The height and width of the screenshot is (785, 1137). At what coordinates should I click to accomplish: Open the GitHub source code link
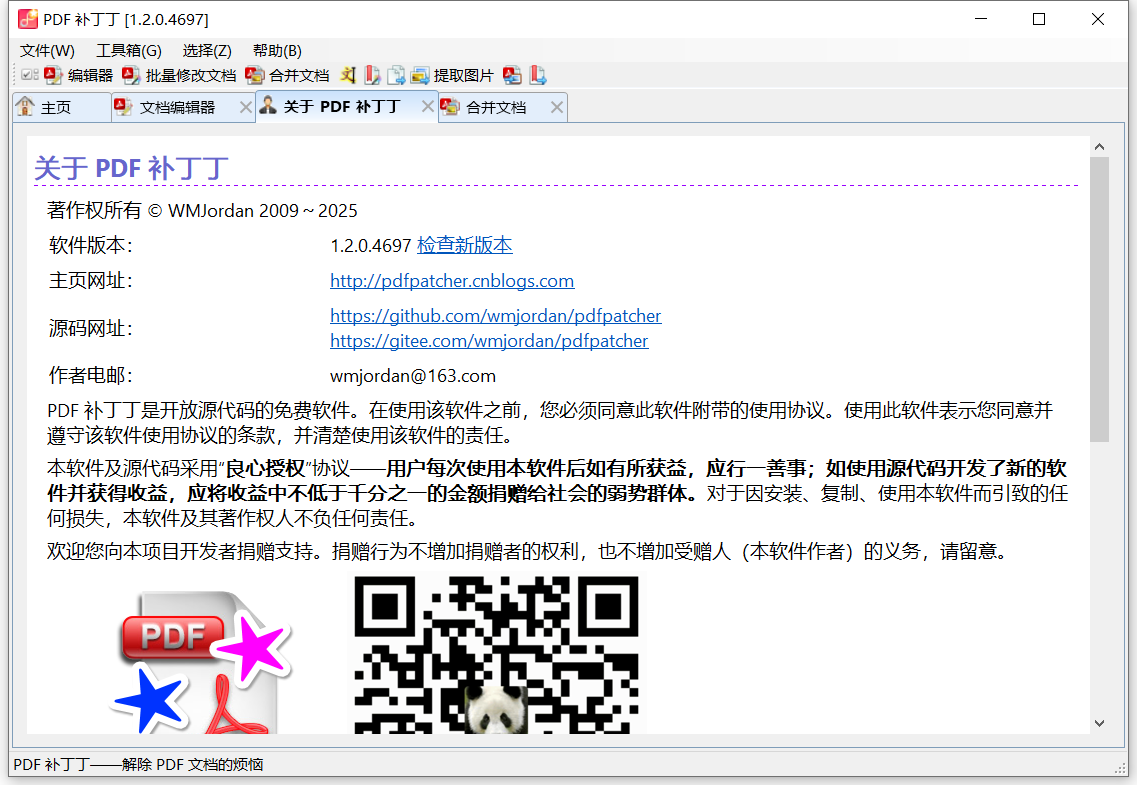point(495,316)
